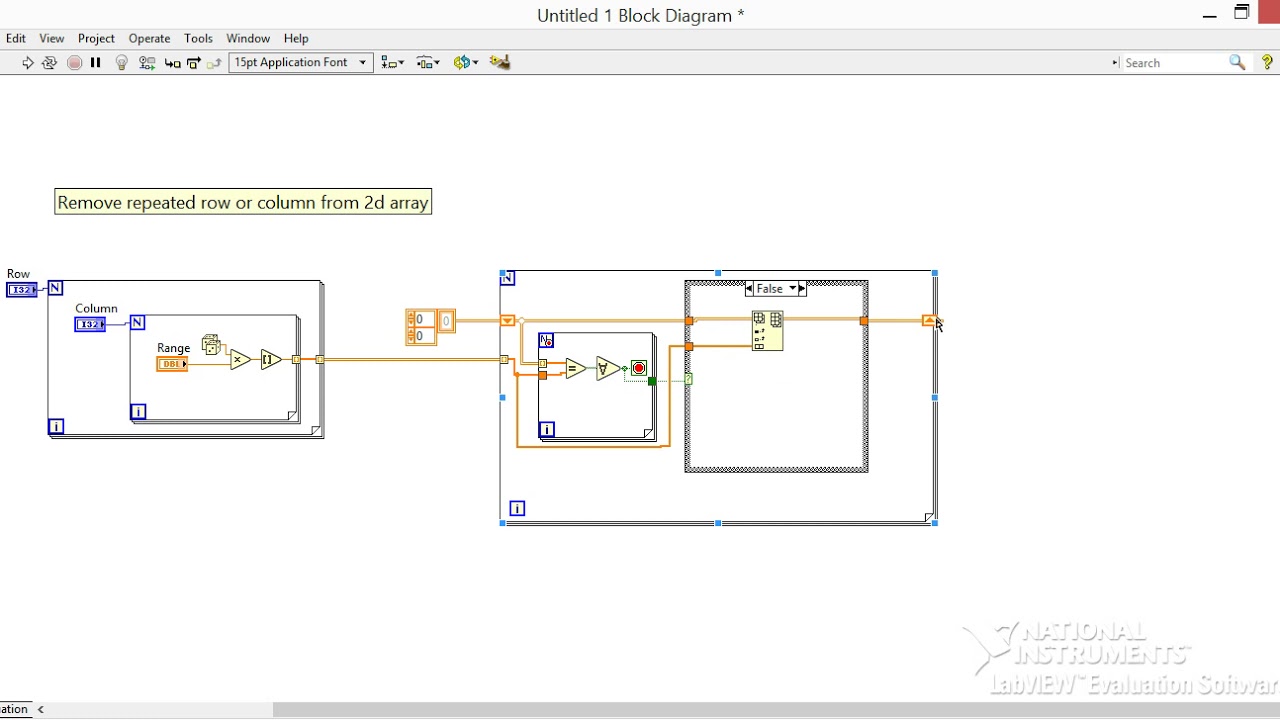The width and height of the screenshot is (1280, 720).
Task: Click the Clean Up Diagram broom icon
Action: coord(500,62)
